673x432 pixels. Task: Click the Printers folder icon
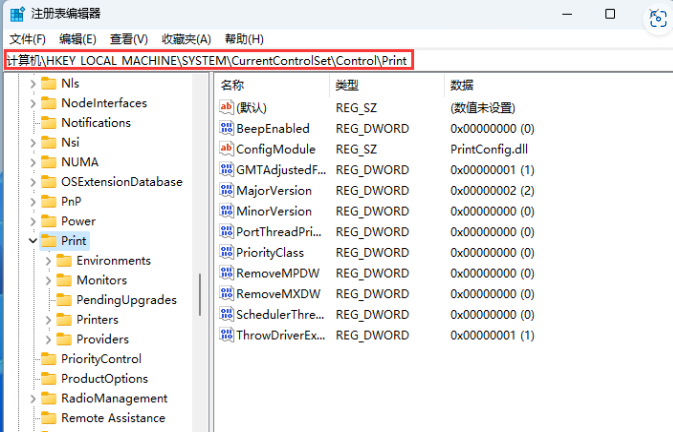coord(64,320)
